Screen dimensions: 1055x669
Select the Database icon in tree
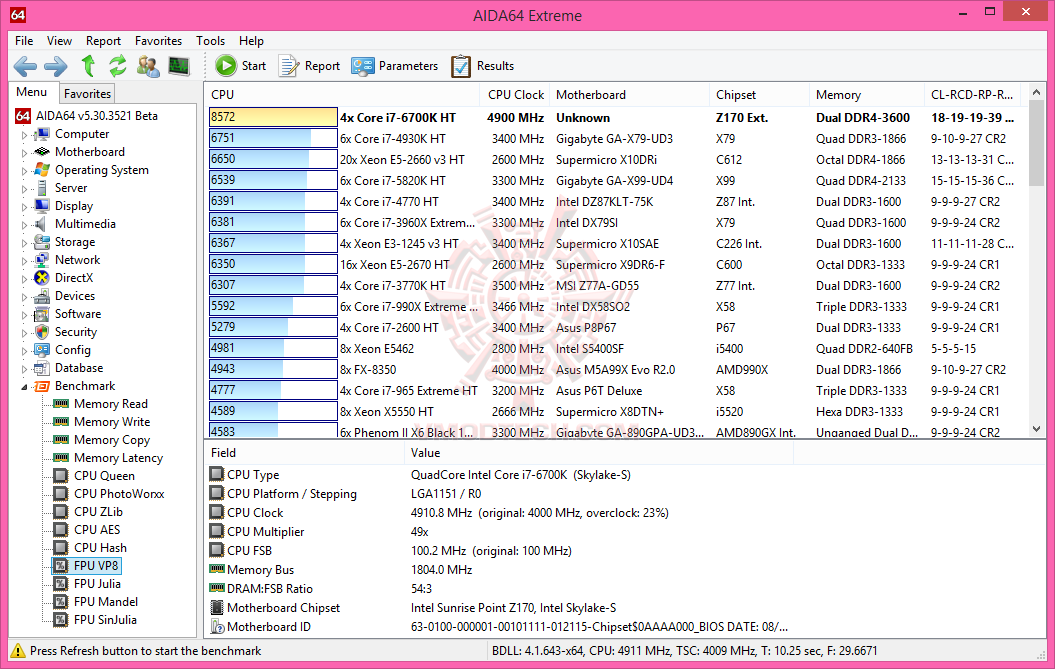point(42,368)
